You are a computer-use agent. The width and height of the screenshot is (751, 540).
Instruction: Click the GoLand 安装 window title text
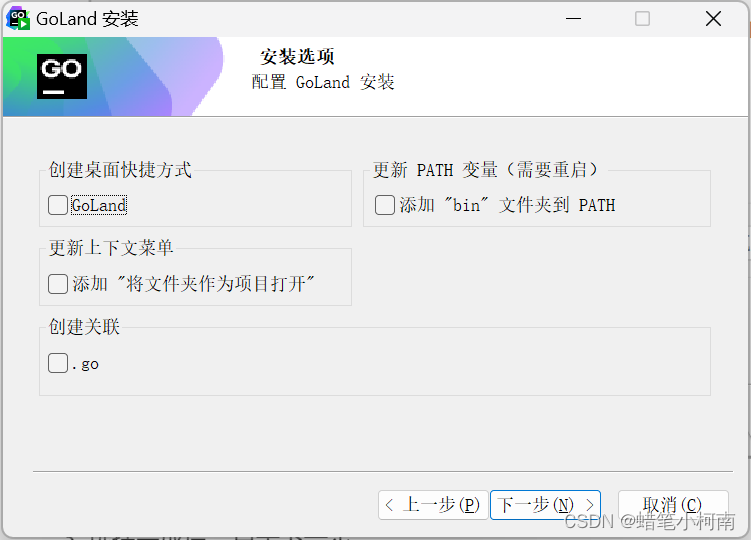coord(87,19)
